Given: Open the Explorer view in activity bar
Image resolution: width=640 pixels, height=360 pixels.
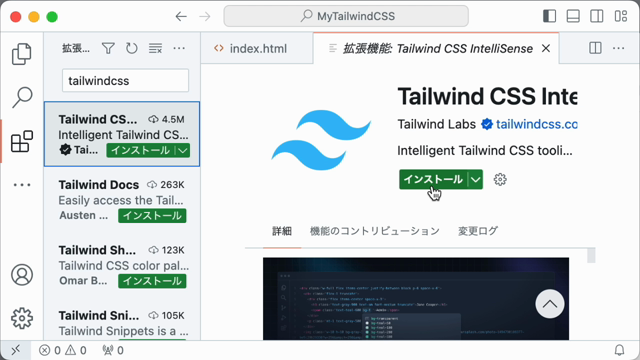Looking at the screenshot, I should pyautogui.click(x=22, y=54).
